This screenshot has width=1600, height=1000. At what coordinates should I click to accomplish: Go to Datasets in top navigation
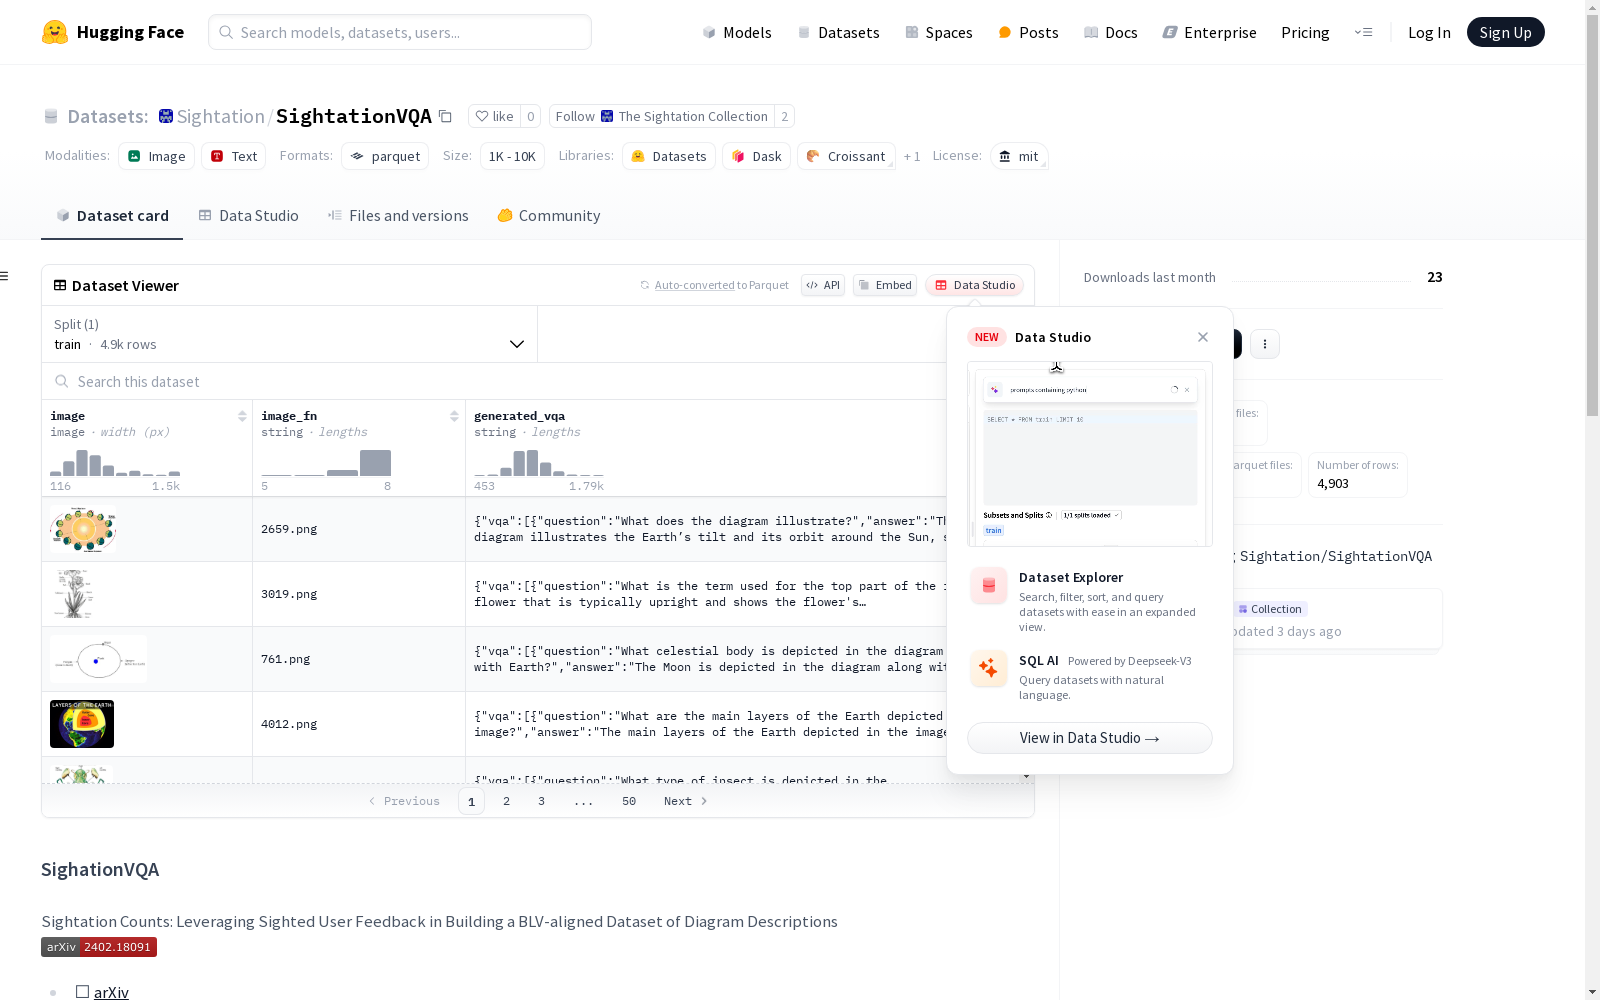point(838,32)
